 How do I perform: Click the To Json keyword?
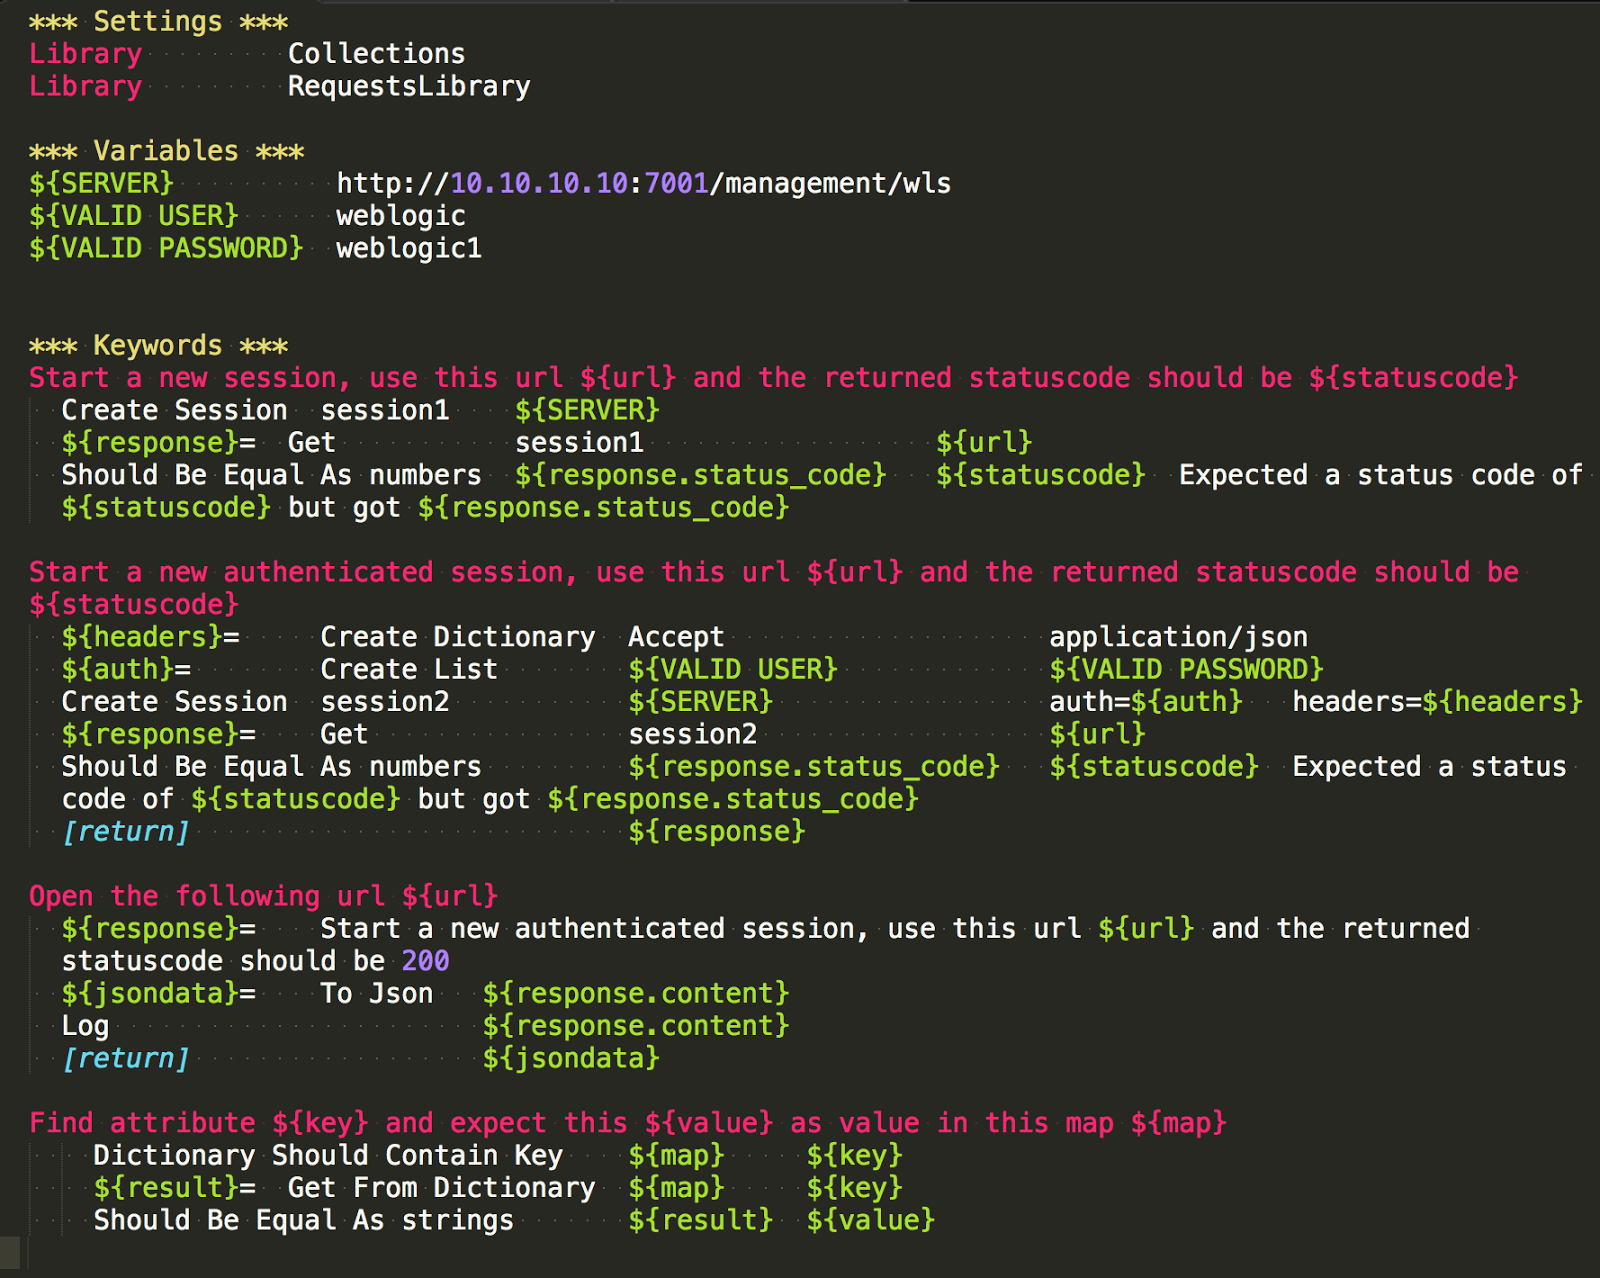(376, 993)
